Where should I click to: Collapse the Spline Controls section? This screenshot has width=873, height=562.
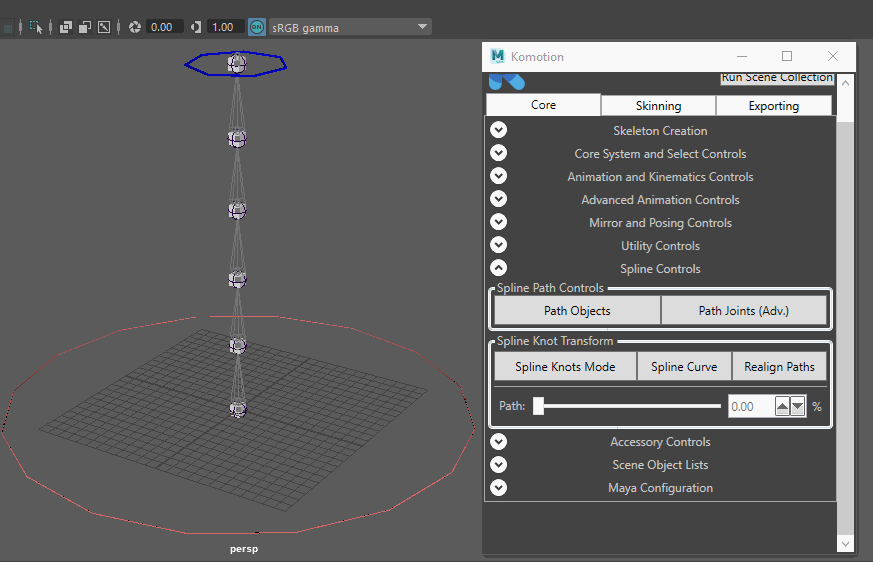pos(498,268)
